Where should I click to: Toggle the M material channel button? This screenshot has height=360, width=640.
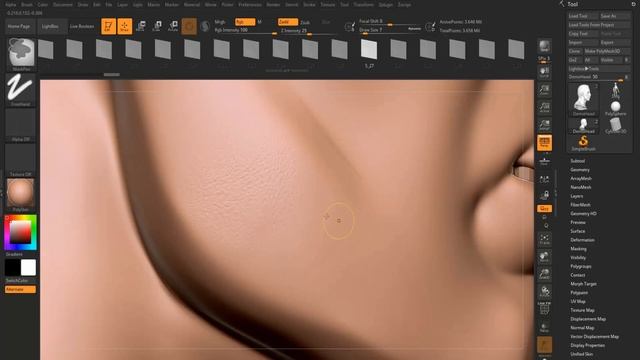coord(260,22)
